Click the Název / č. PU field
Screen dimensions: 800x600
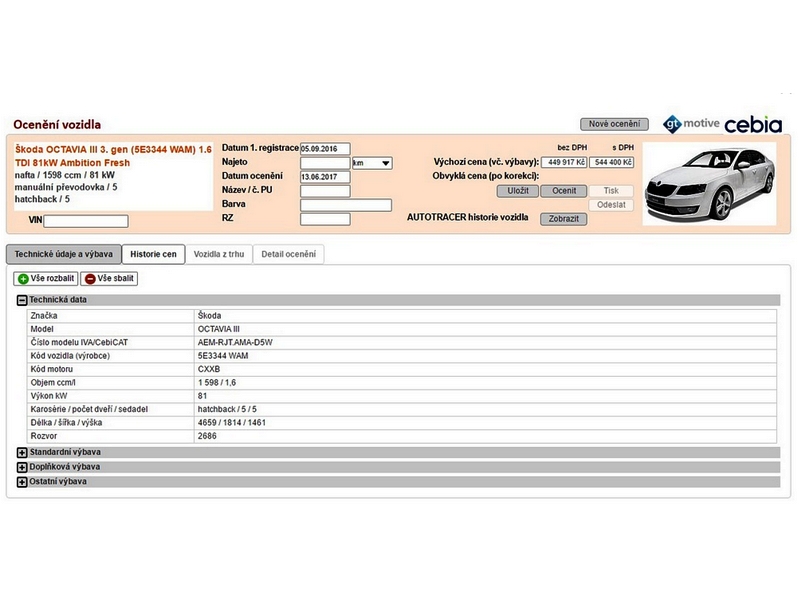coord(325,191)
